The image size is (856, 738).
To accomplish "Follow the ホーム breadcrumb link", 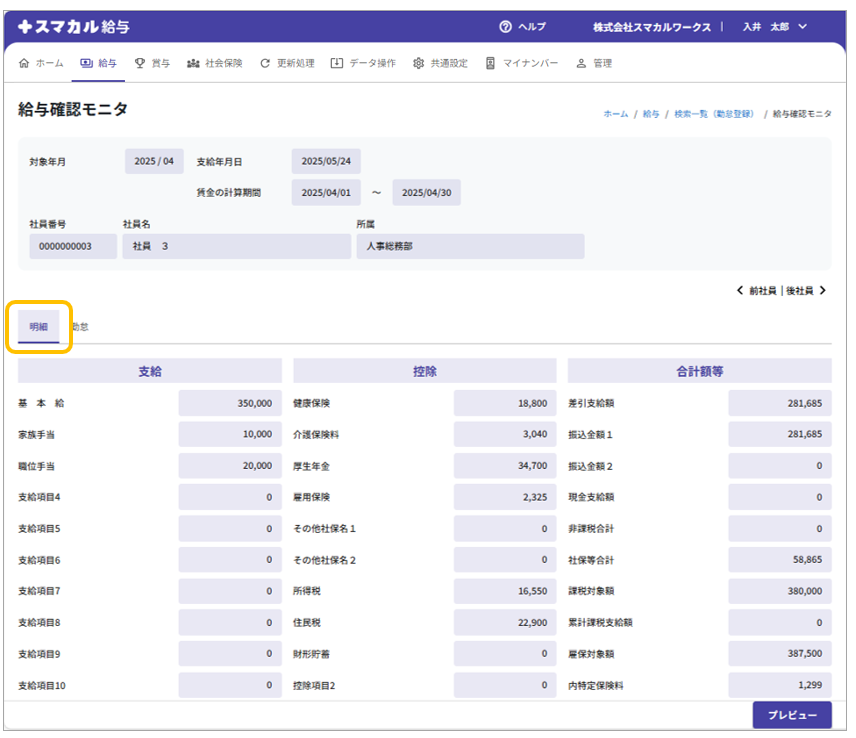I will click(615, 114).
